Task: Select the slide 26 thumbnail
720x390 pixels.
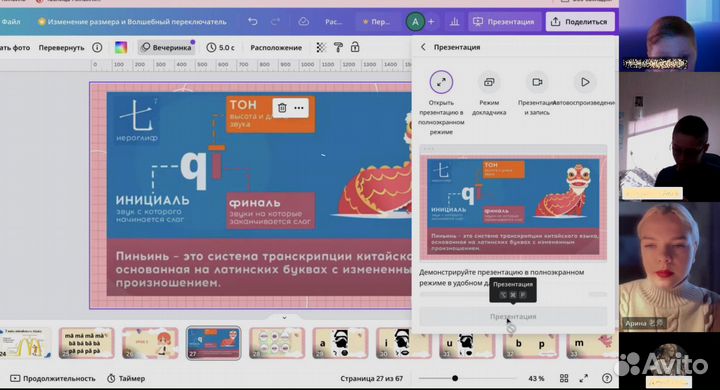Action: point(150,343)
